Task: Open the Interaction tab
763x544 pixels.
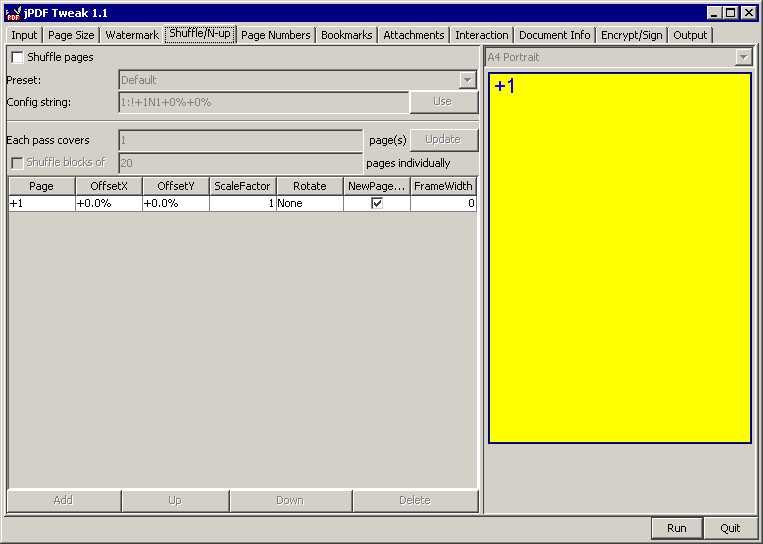Action: tap(482, 35)
